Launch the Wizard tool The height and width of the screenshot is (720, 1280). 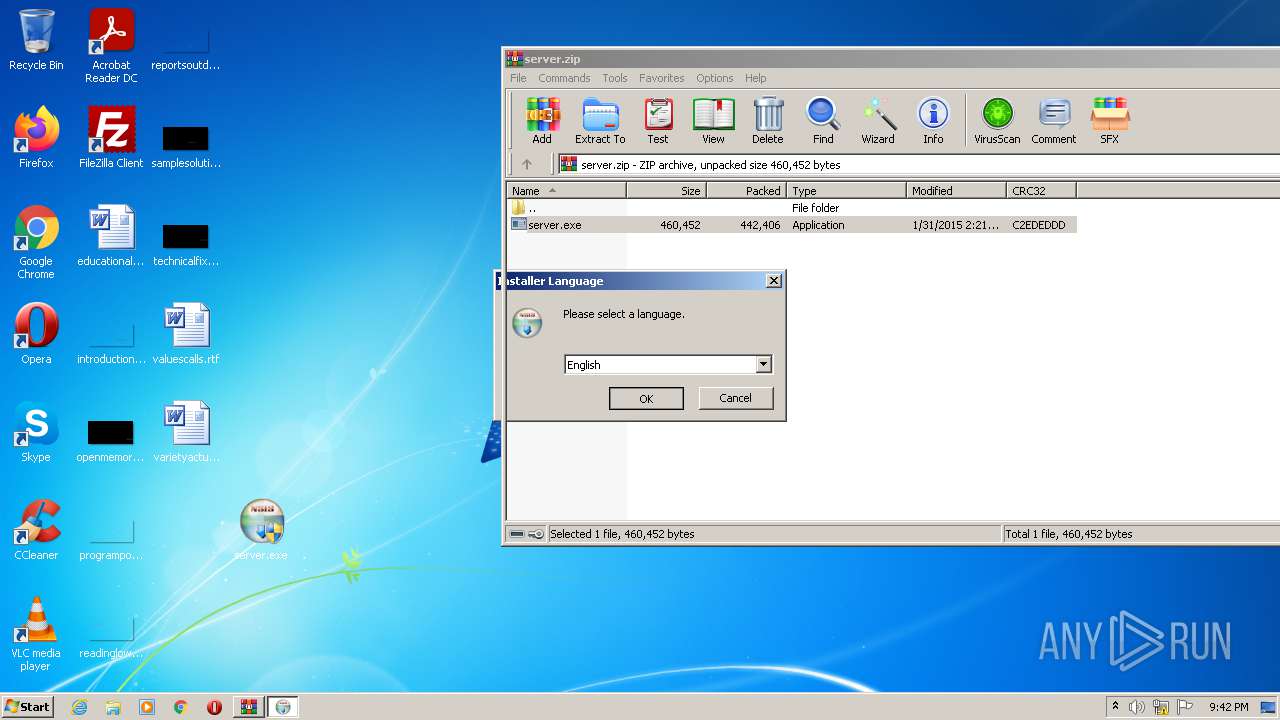click(878, 121)
